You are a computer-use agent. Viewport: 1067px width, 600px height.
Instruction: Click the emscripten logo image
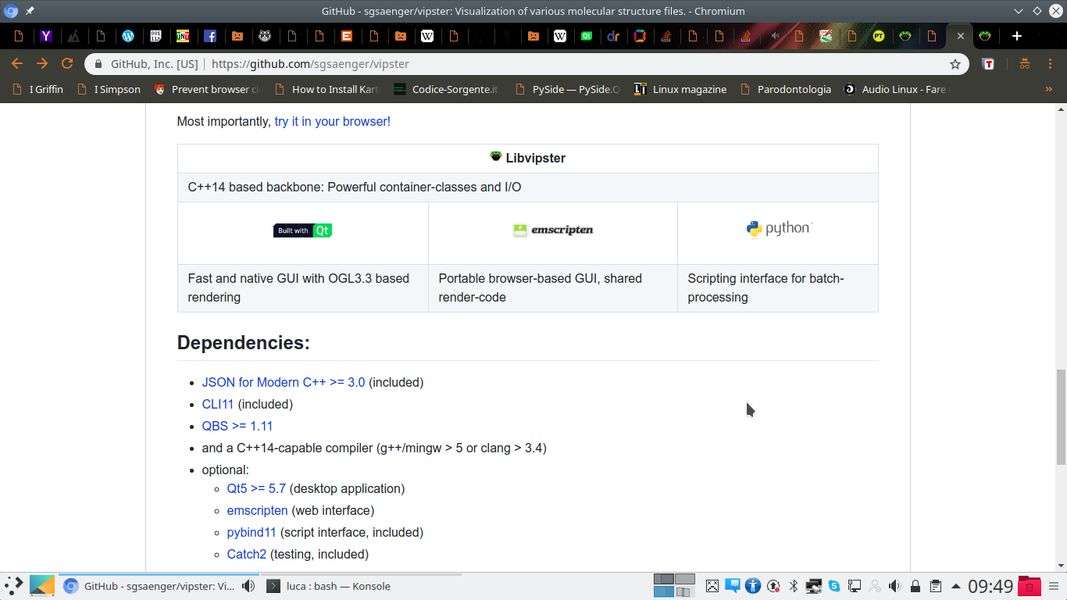coord(553,230)
